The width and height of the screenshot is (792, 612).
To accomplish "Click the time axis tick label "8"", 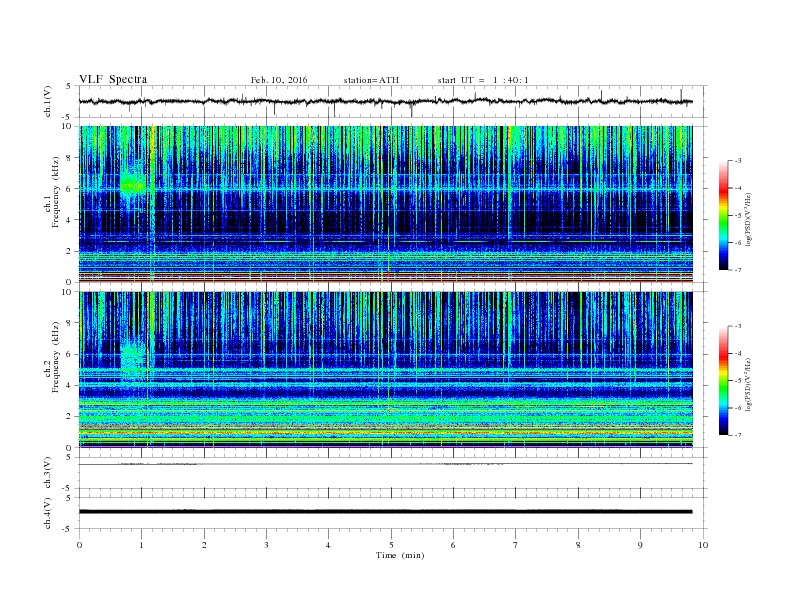I will (x=578, y=545).
